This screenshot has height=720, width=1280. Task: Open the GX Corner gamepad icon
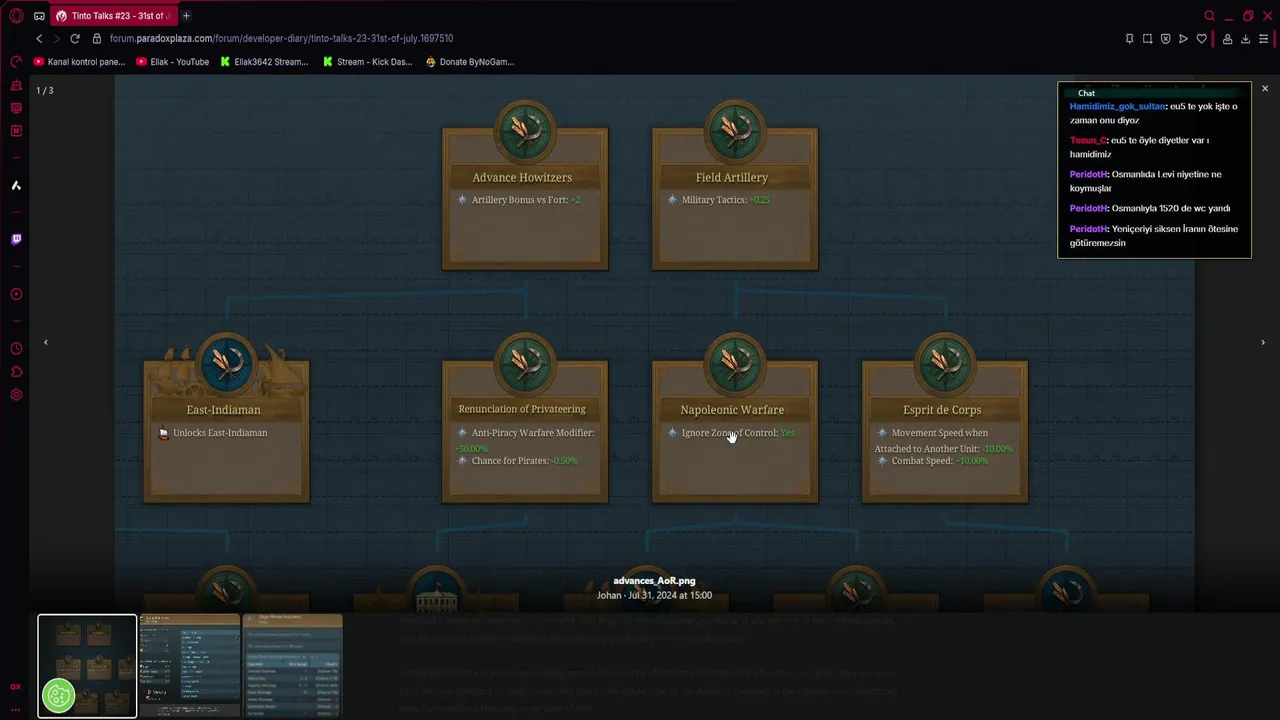pos(39,16)
